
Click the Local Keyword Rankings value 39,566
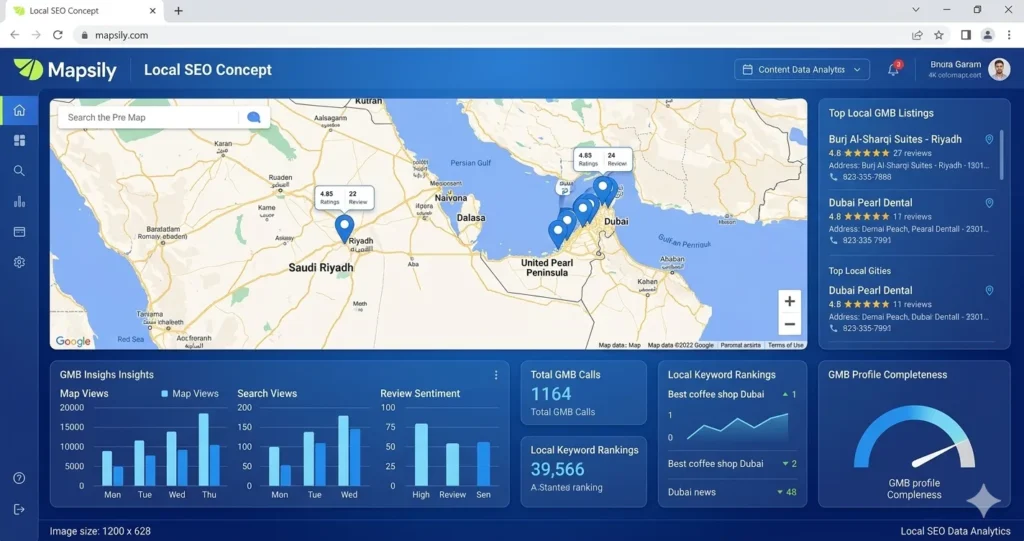[x=557, y=469]
